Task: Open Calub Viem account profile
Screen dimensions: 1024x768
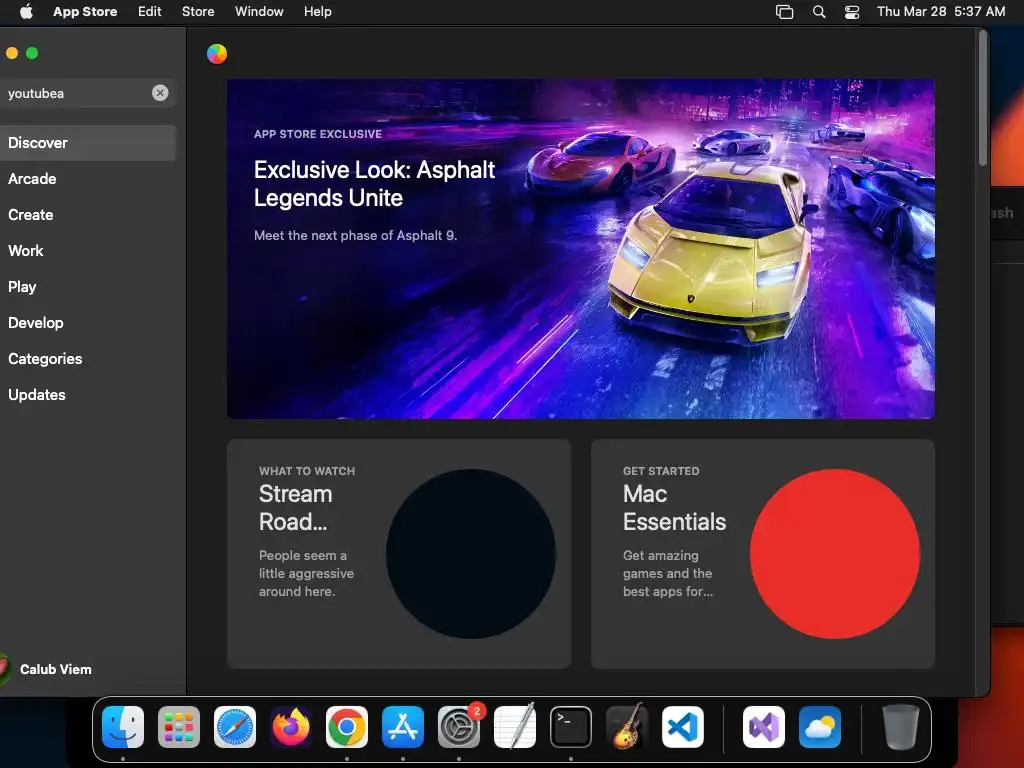Action: point(47,669)
